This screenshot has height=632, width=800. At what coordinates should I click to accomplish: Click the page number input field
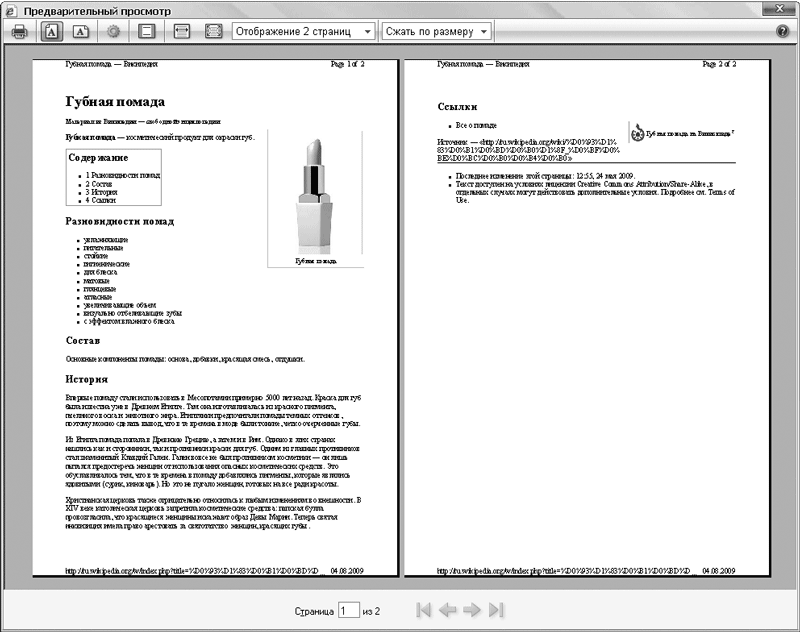coord(348,610)
